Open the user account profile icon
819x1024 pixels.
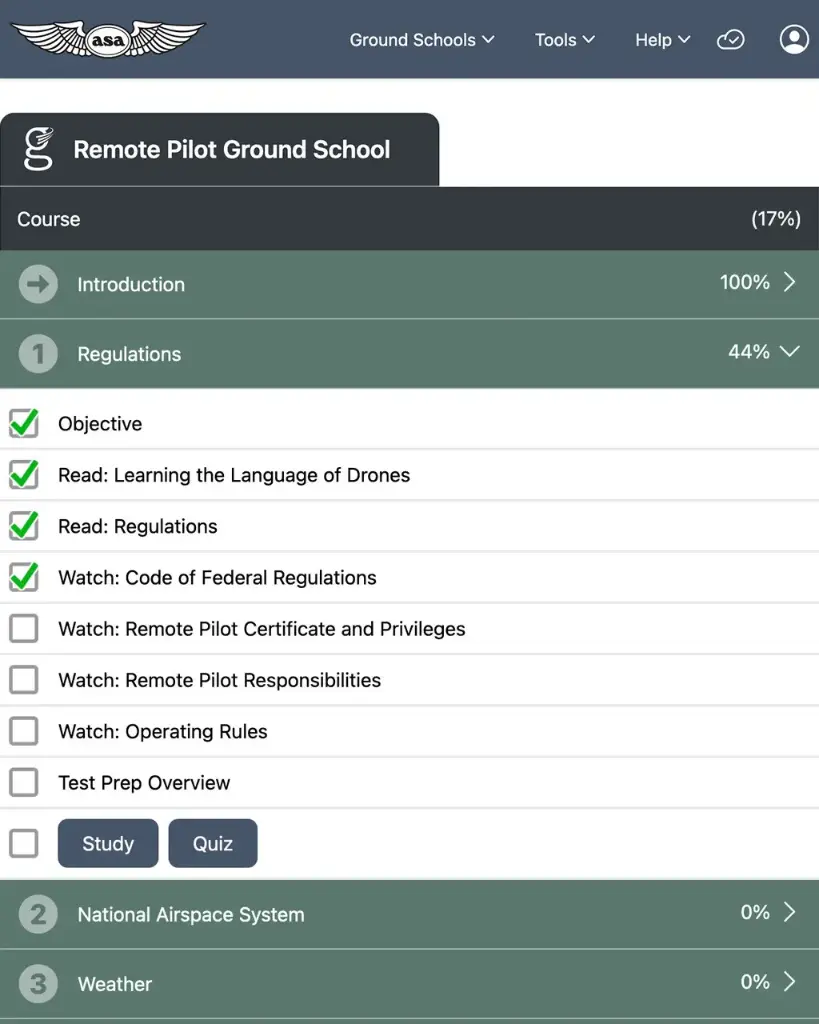[794, 40]
